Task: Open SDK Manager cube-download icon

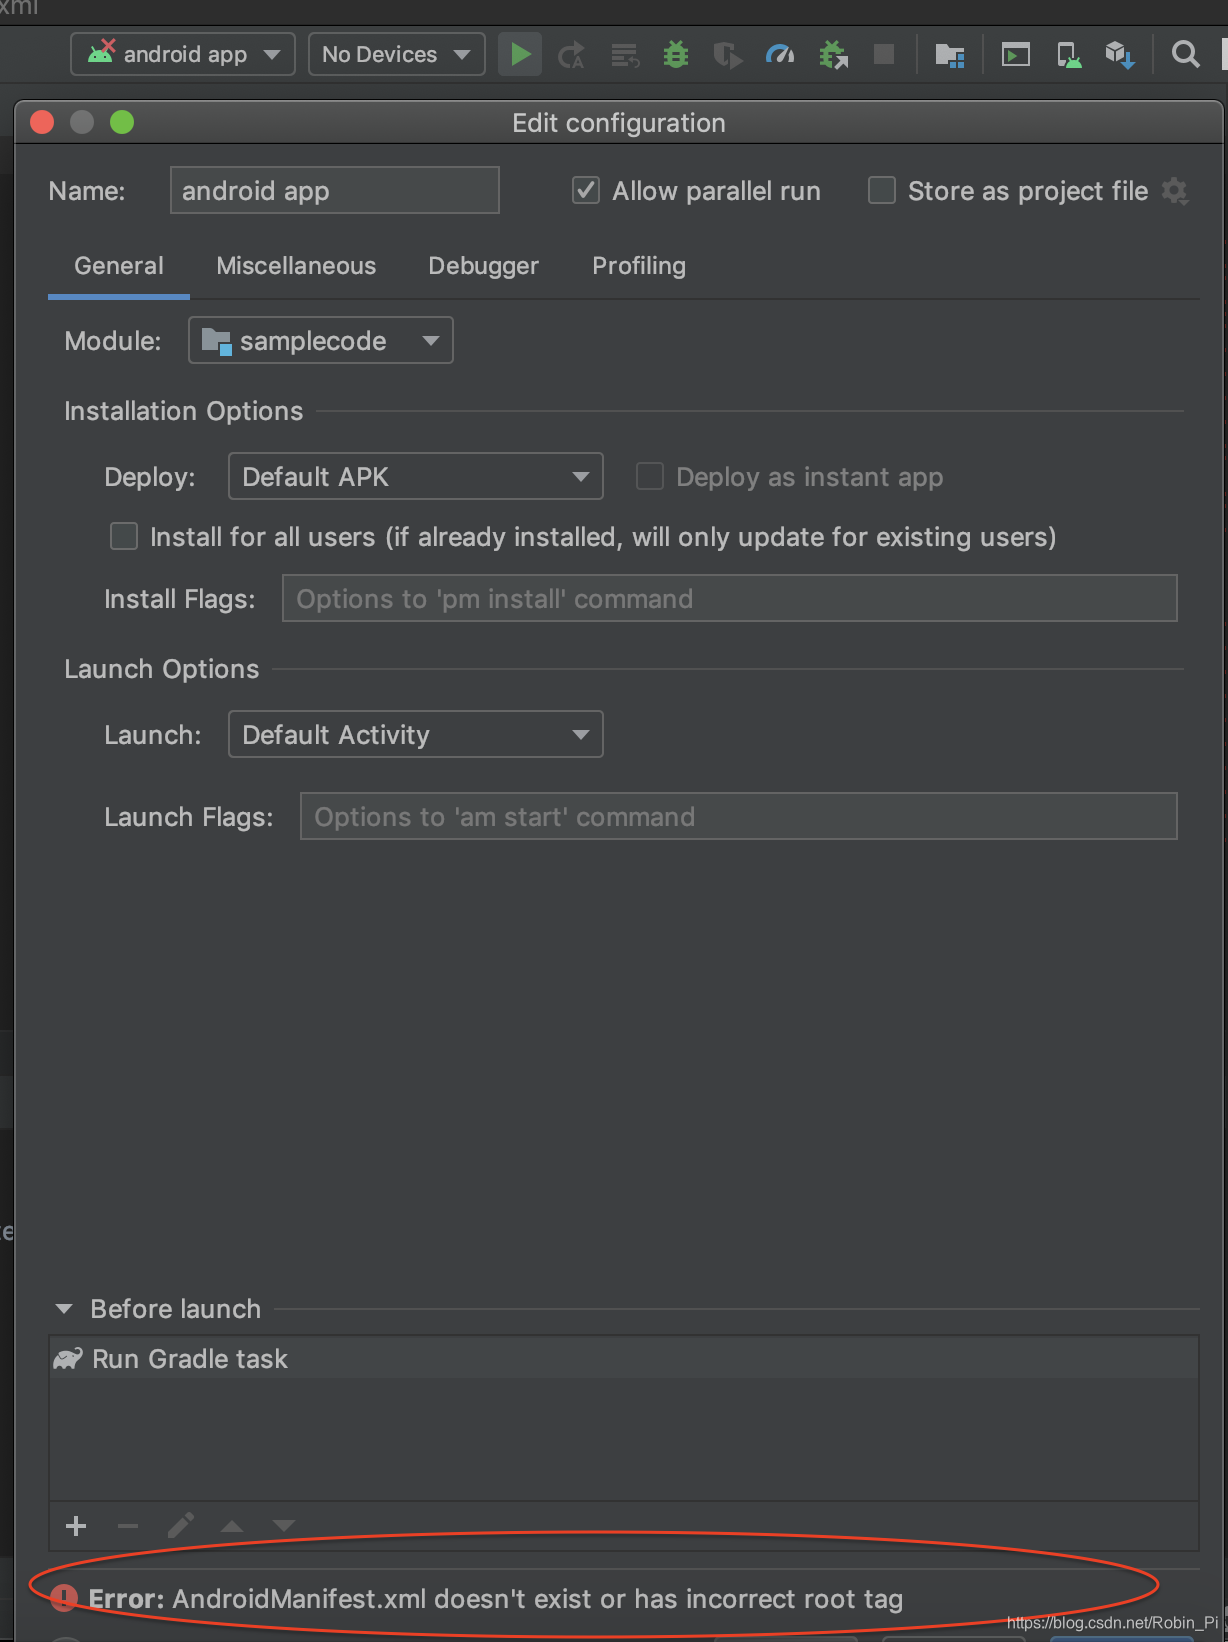Action: [1120, 54]
